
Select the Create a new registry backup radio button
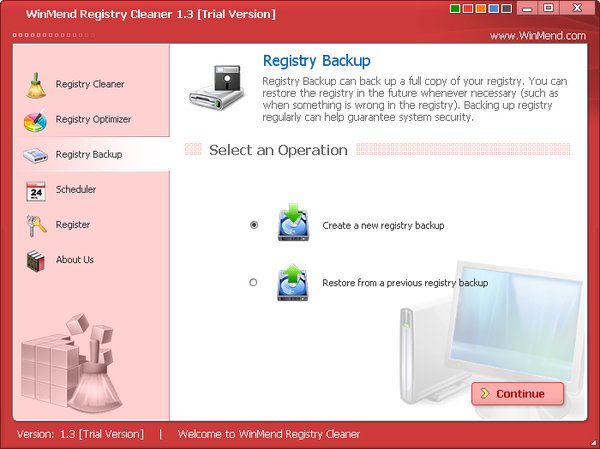click(254, 225)
